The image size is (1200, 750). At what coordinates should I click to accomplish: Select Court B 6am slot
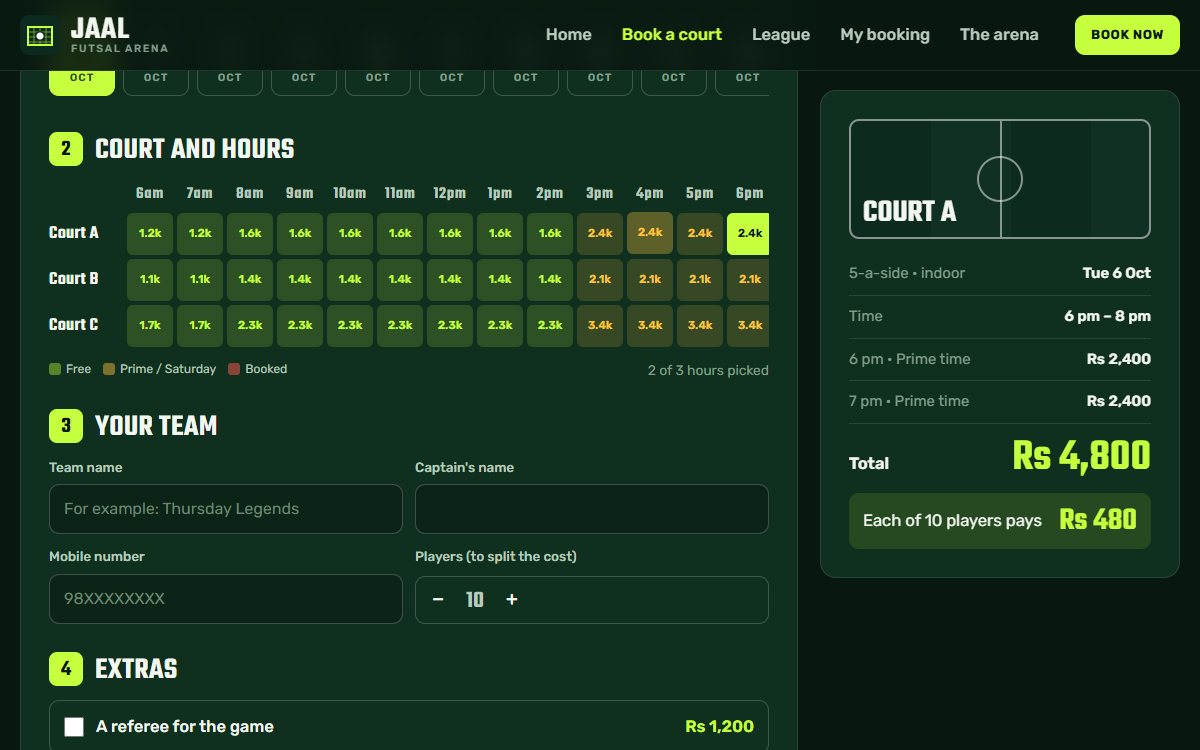coord(150,279)
